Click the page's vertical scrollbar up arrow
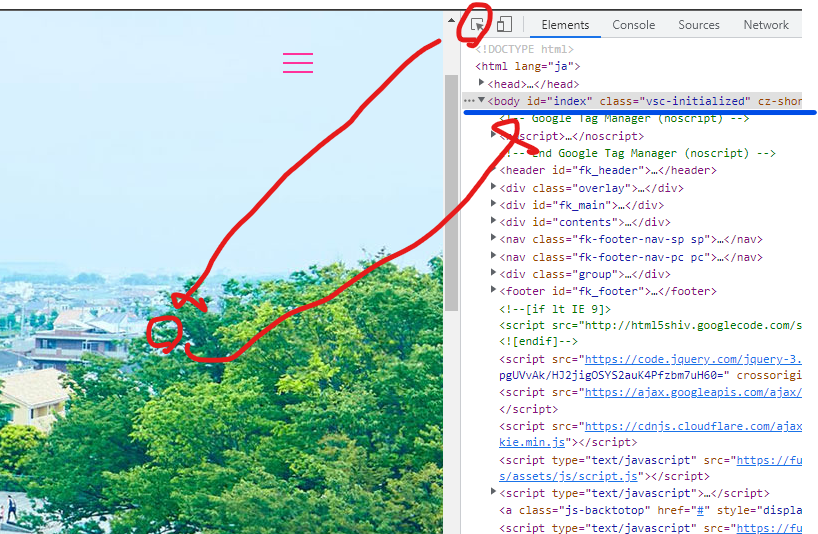818x534 pixels. coord(451,19)
